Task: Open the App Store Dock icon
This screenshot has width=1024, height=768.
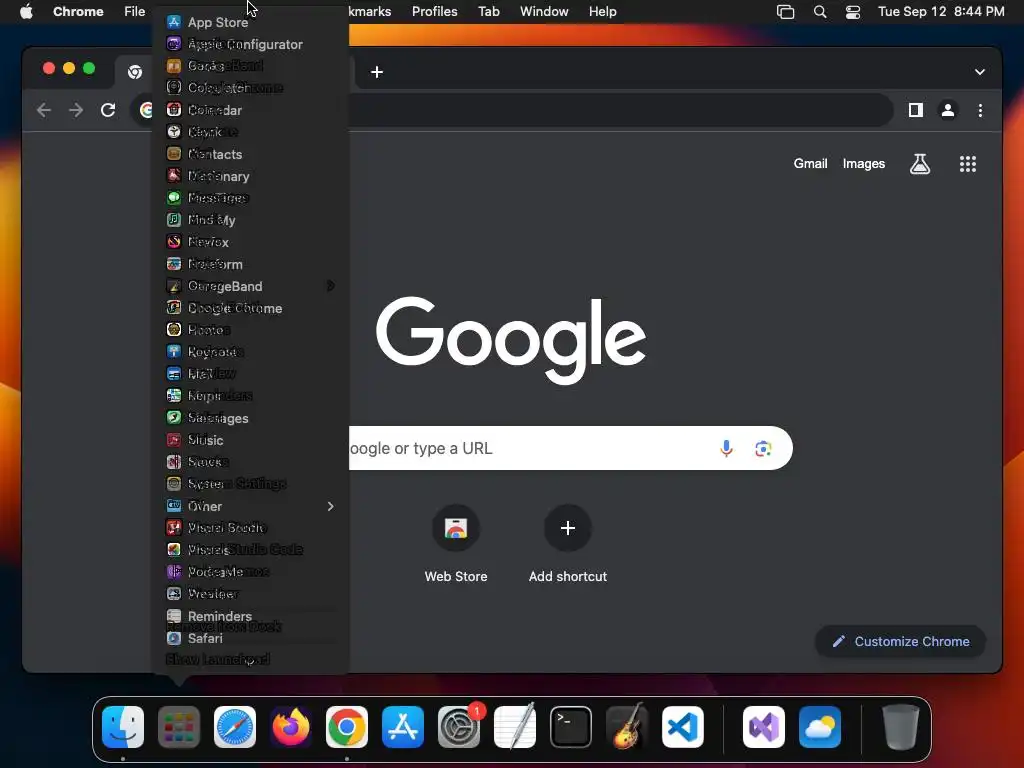Action: tap(403, 727)
